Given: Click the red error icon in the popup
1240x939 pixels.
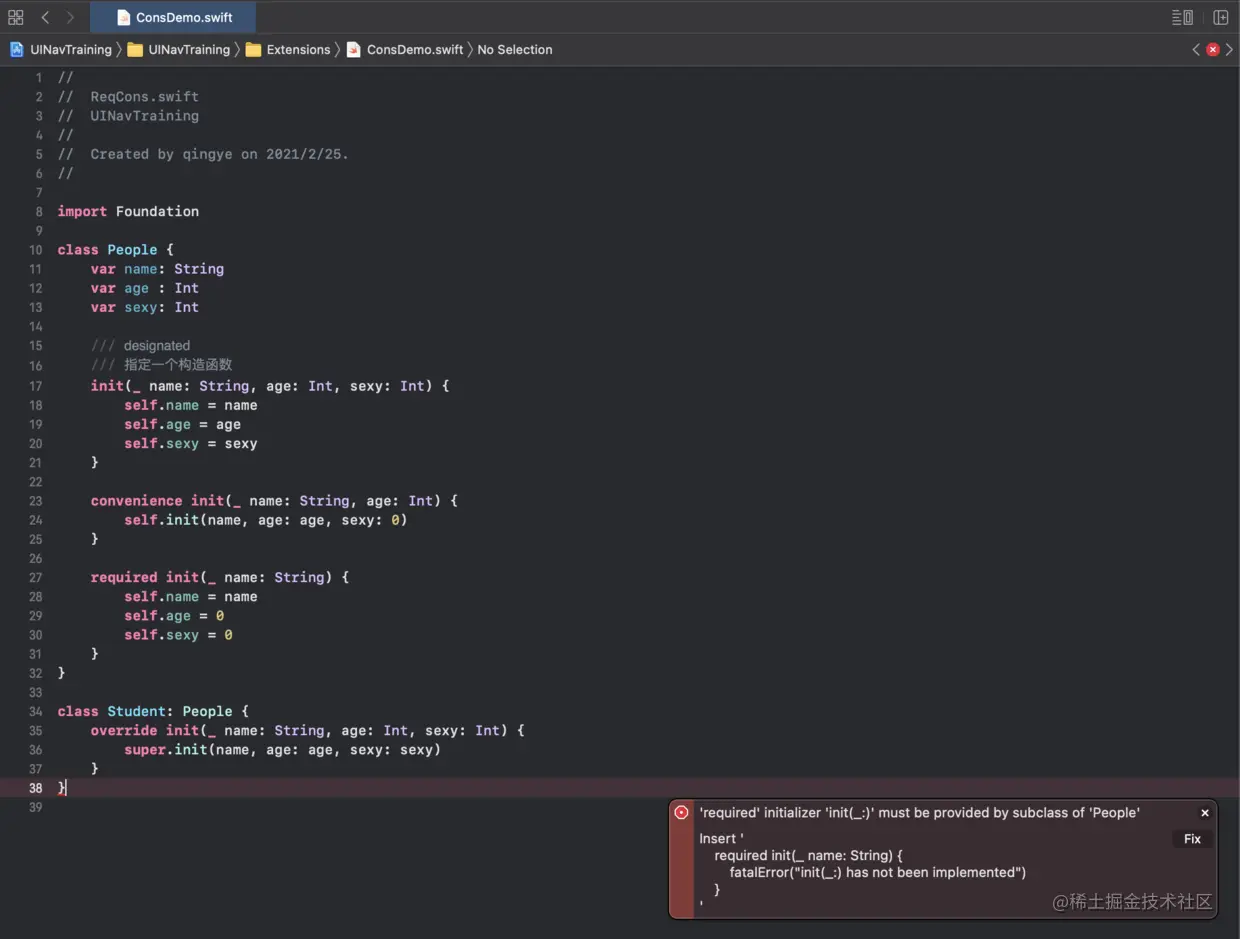Looking at the screenshot, I should click(x=681, y=813).
